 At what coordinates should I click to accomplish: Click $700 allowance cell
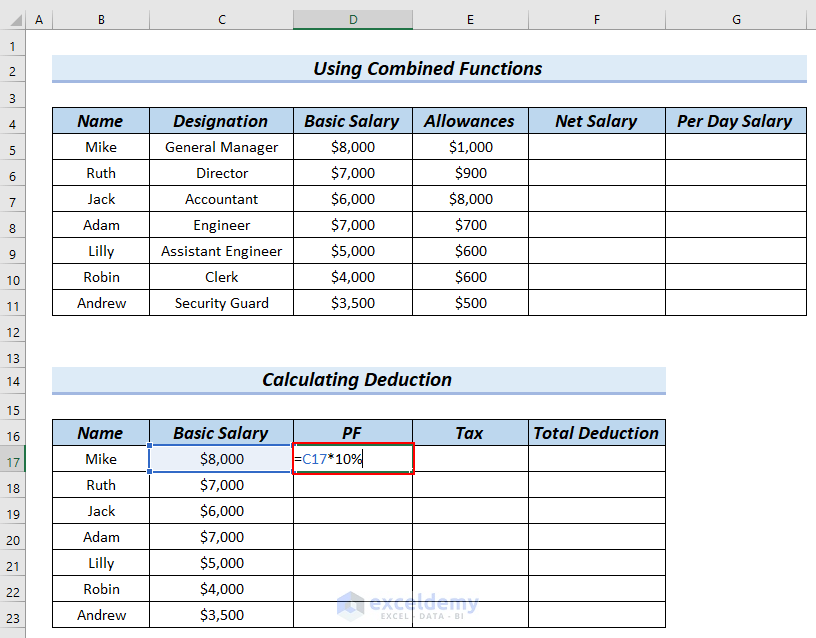pyautogui.click(x=470, y=225)
